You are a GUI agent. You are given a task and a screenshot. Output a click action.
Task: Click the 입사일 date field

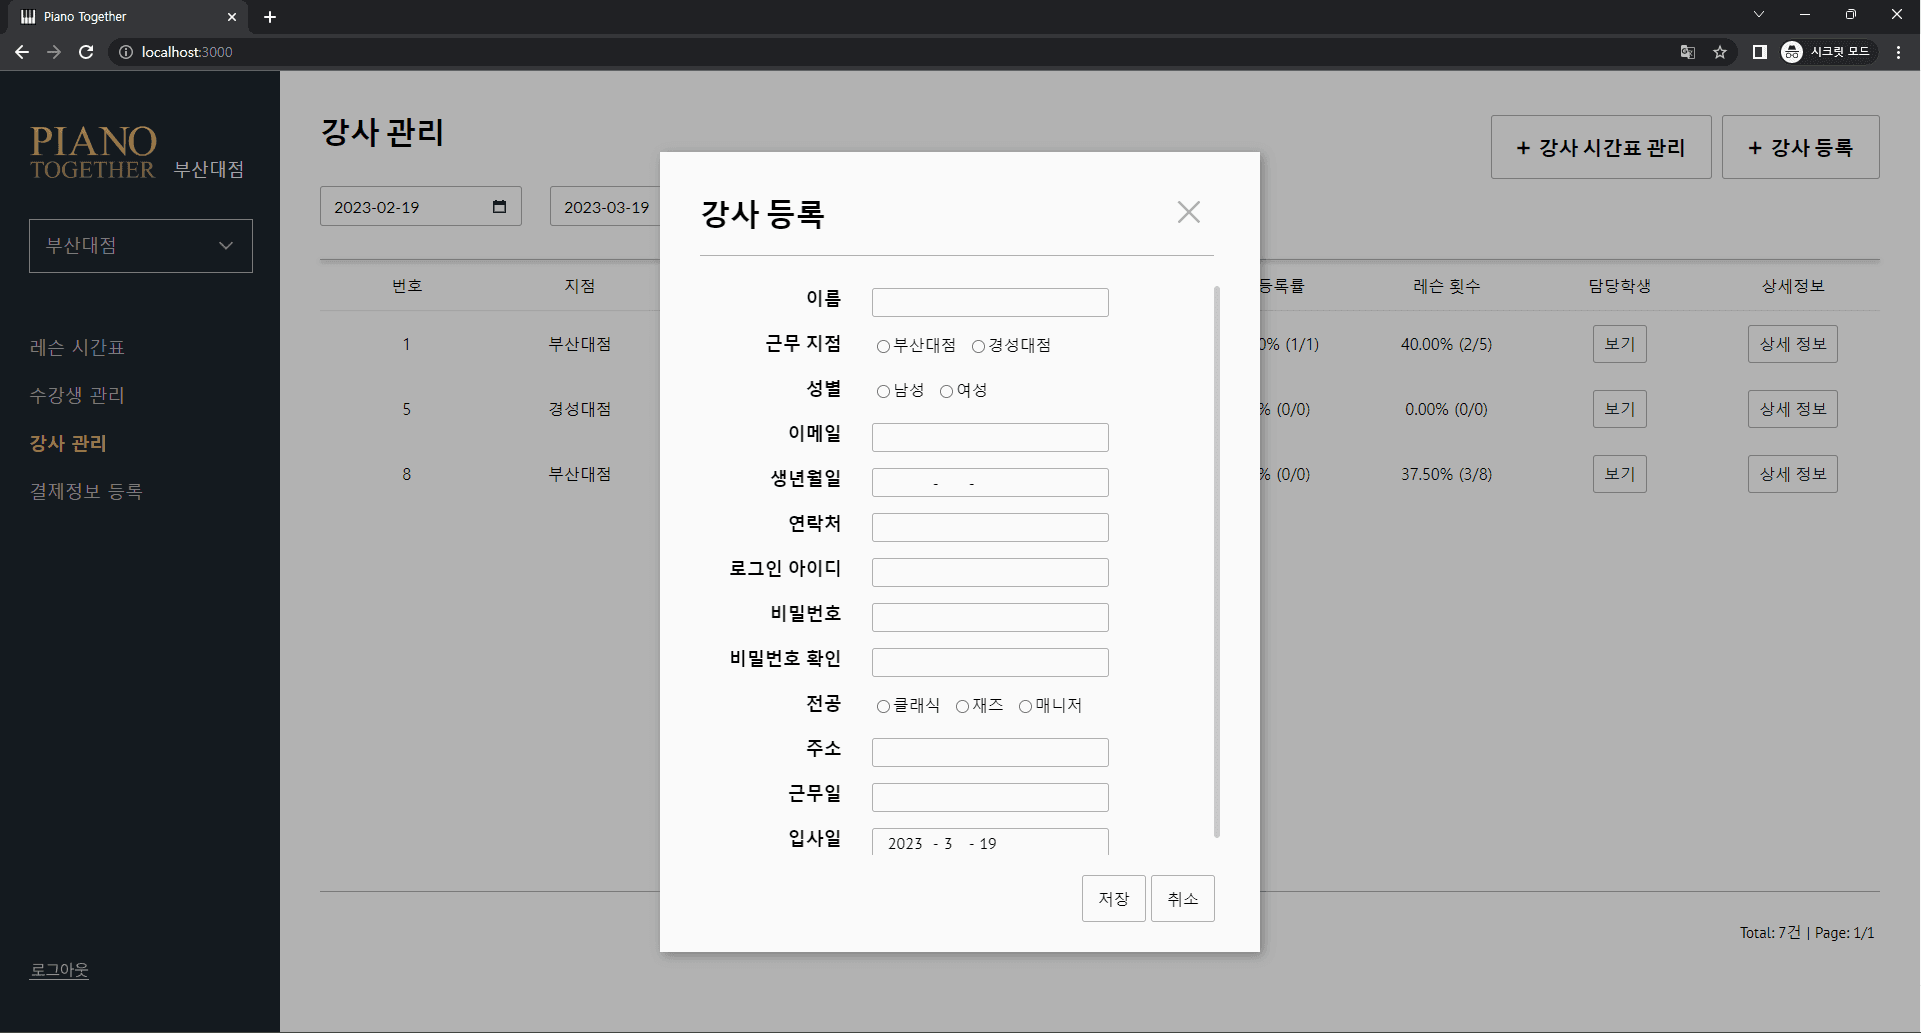[x=990, y=842]
